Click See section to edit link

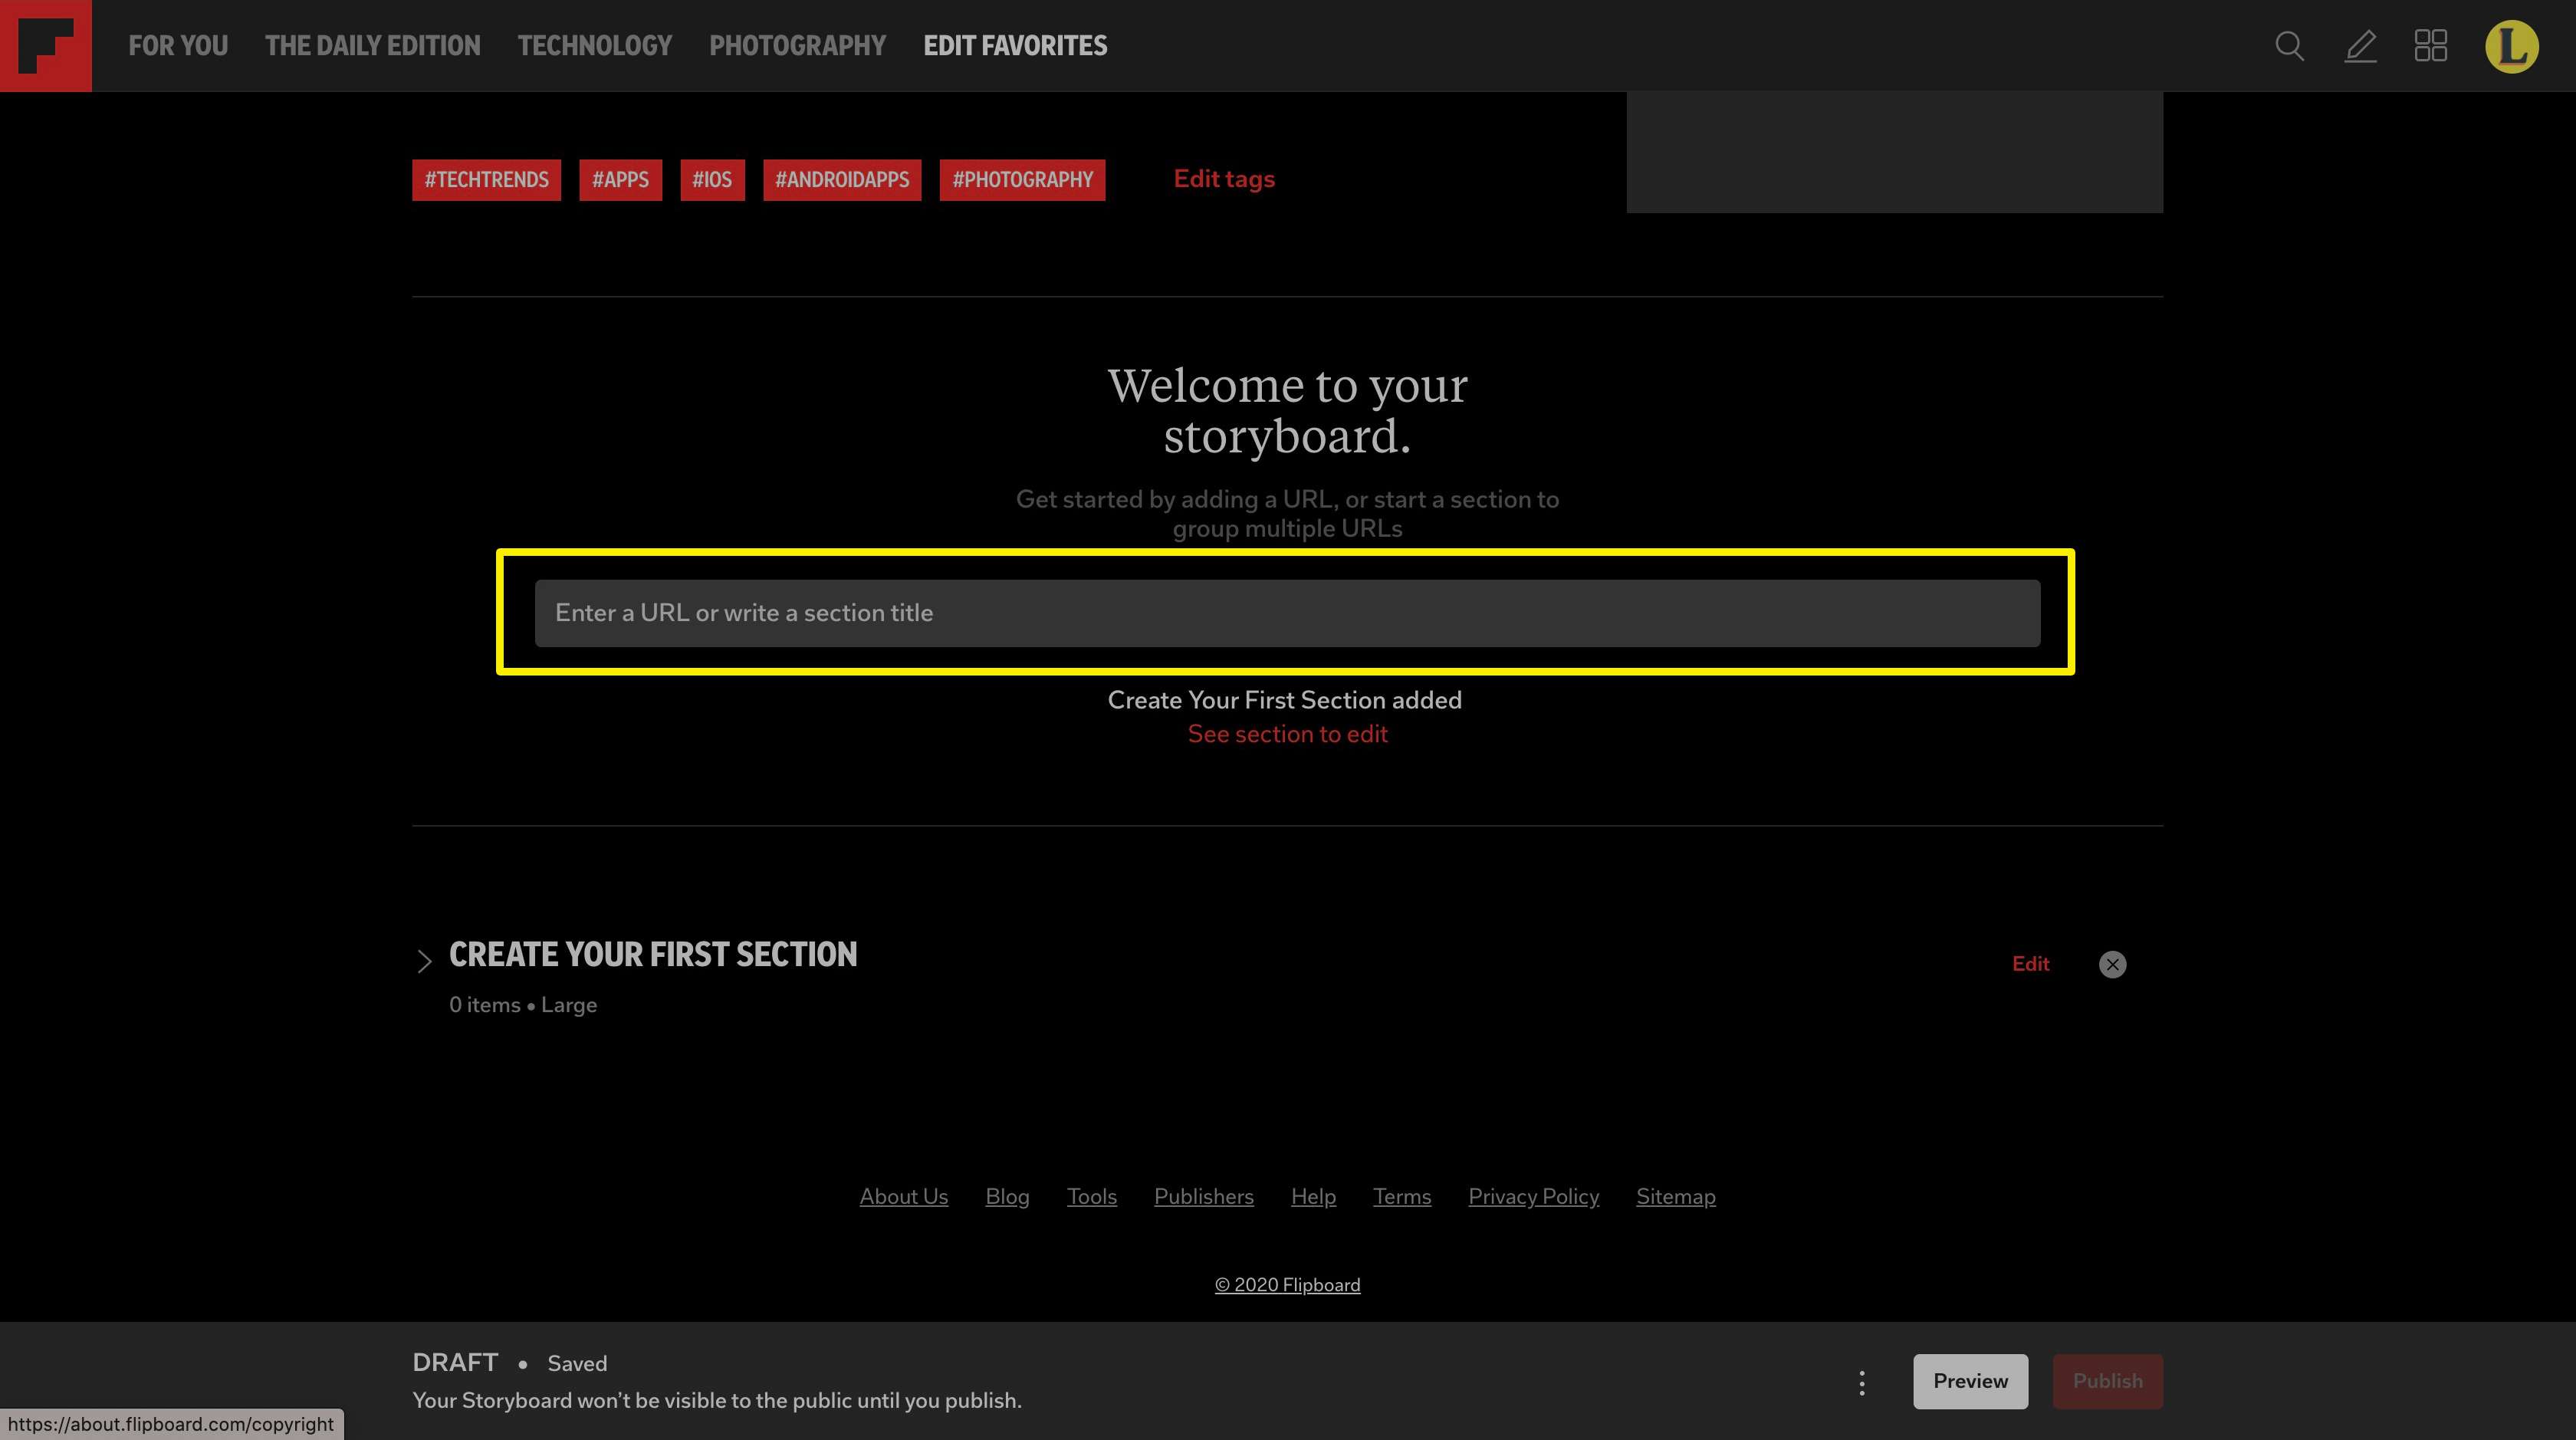tap(1286, 732)
